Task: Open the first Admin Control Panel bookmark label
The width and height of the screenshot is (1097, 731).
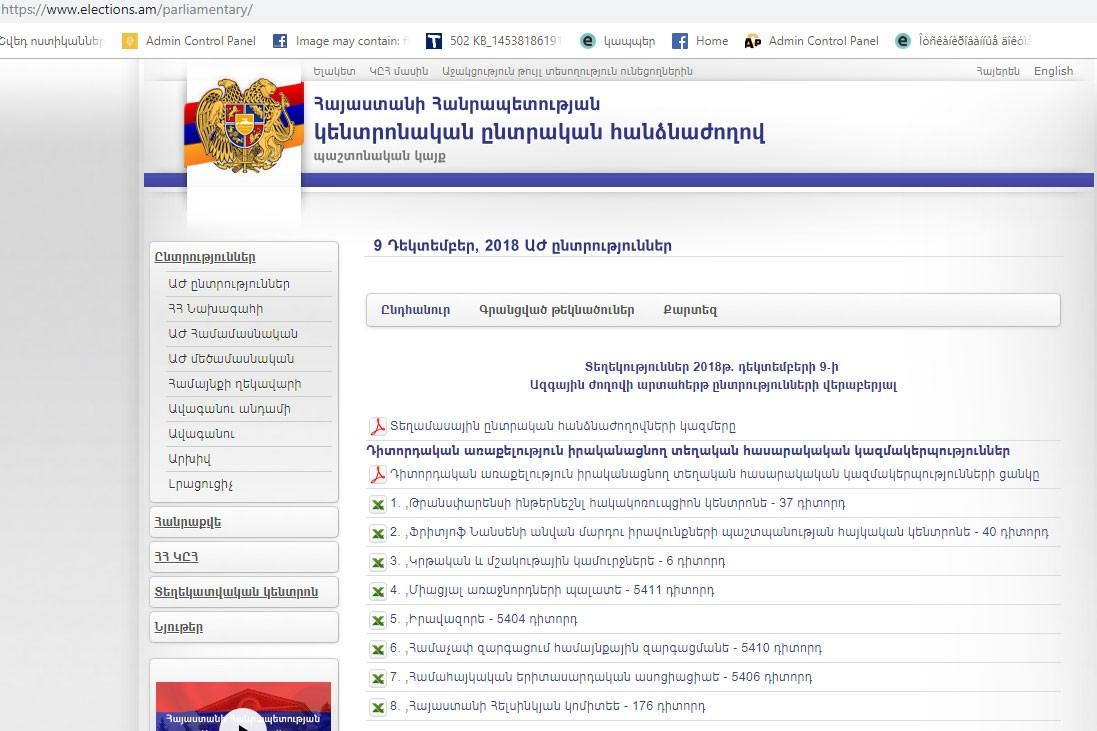Action: pos(201,41)
